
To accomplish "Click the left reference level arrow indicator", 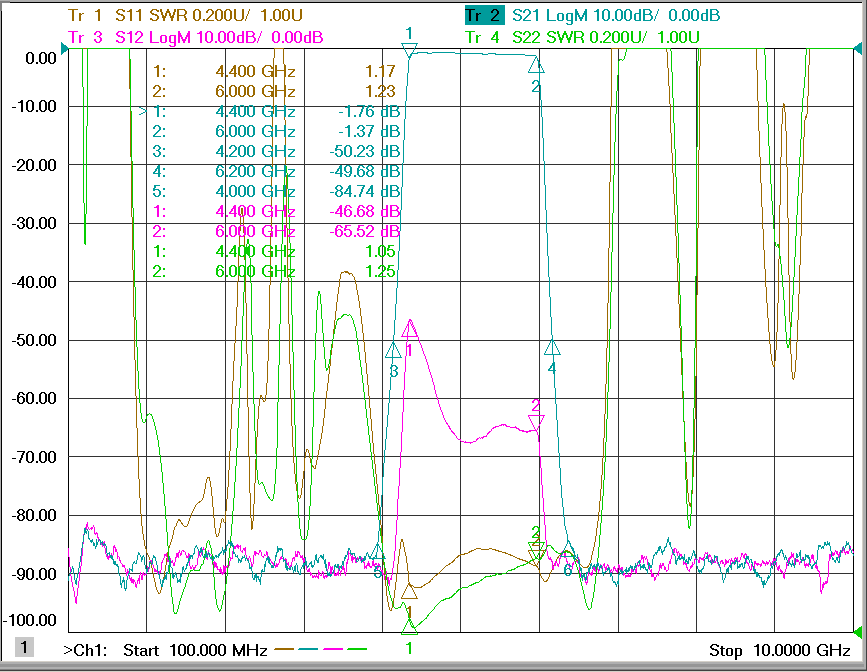I will (x=64, y=49).
